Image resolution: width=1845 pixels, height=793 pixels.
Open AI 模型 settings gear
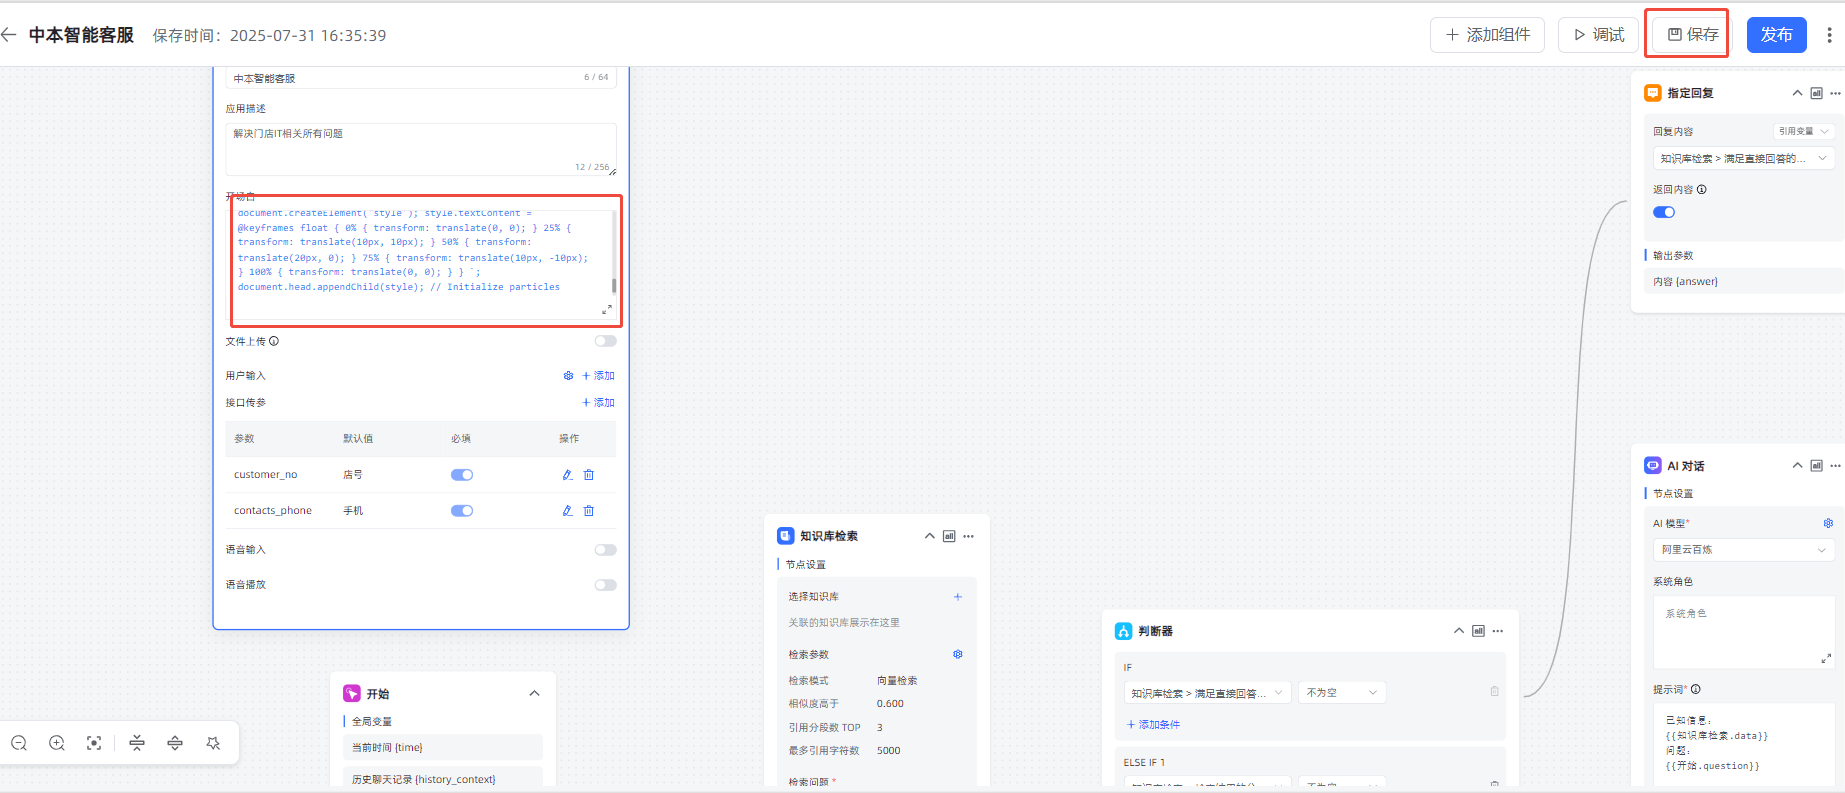point(1828,523)
